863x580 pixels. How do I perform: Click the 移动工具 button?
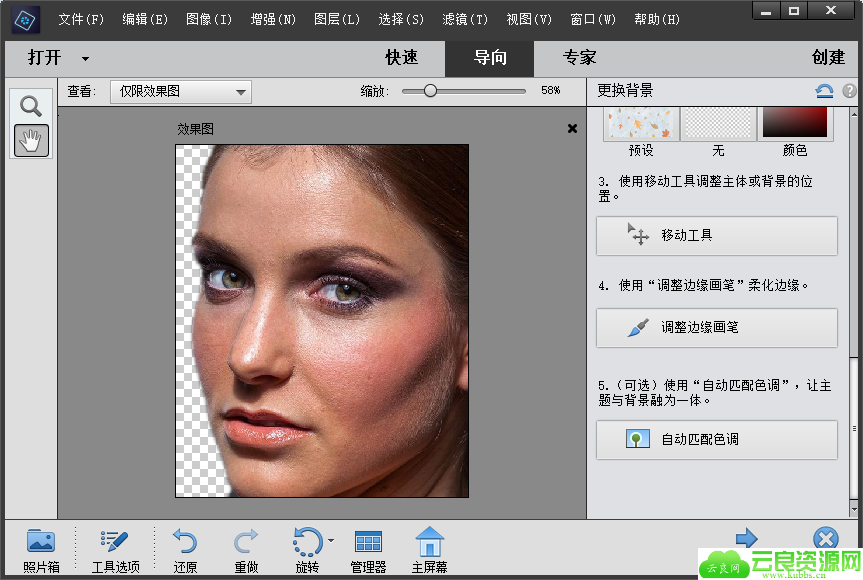click(716, 236)
